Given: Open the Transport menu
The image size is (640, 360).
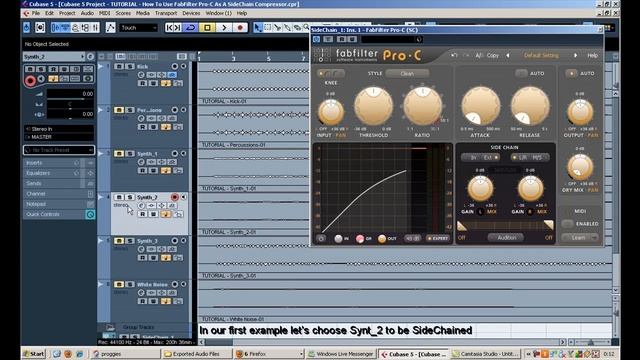Looking at the screenshot, I should tap(166, 13).
